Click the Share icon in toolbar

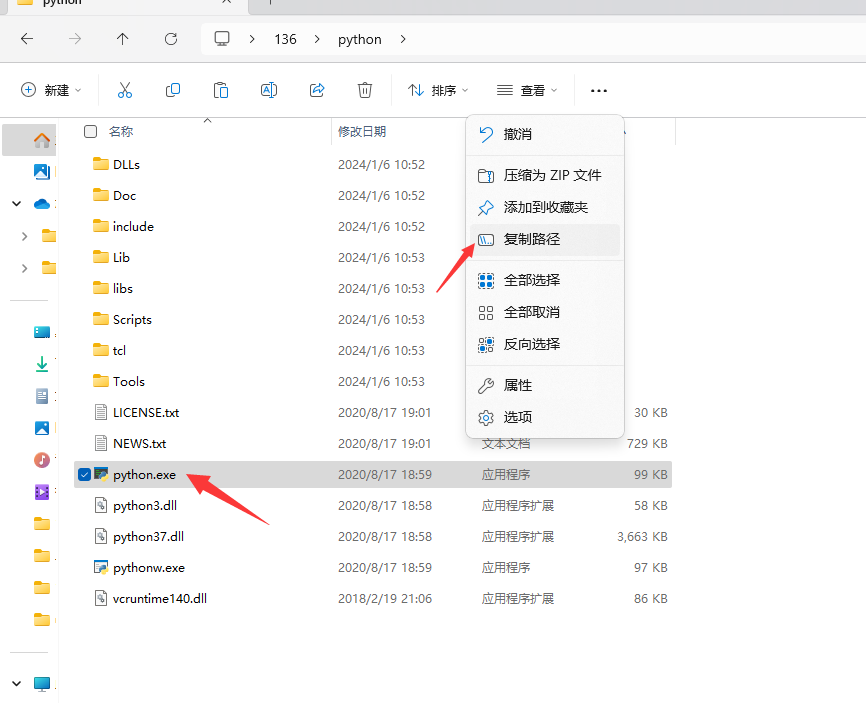tap(317, 90)
